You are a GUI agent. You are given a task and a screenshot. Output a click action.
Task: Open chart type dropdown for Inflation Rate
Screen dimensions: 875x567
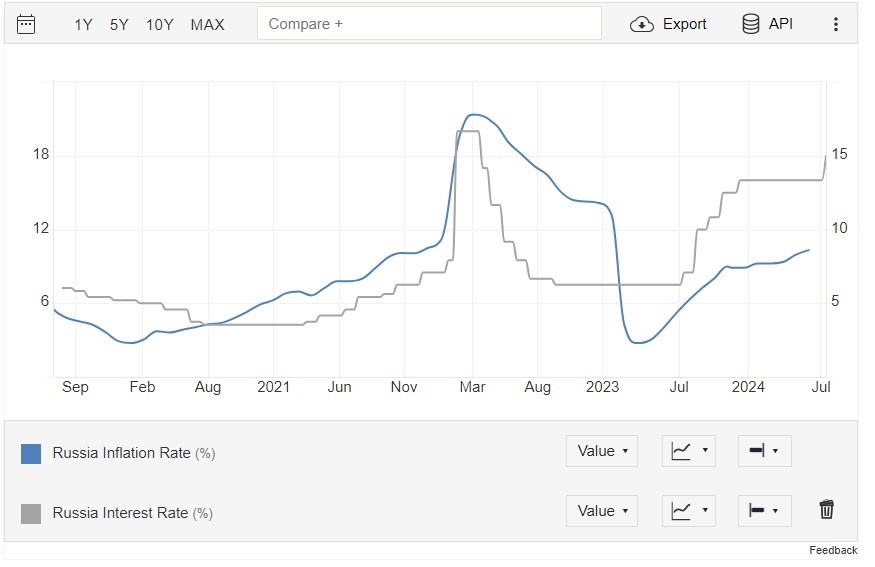click(689, 451)
